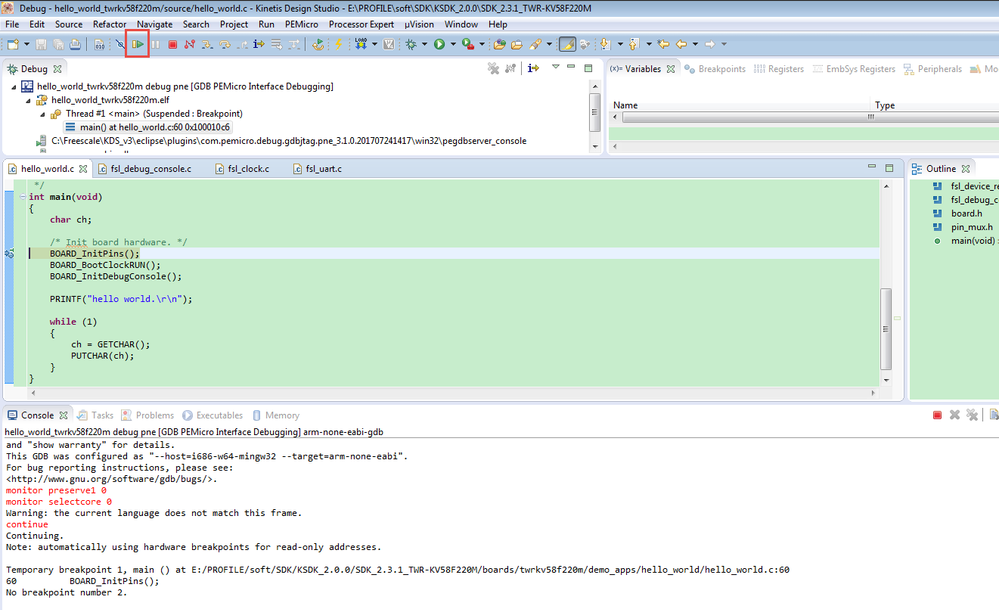Click the Print toolbar icon
999x610 pixels.
click(x=75, y=44)
